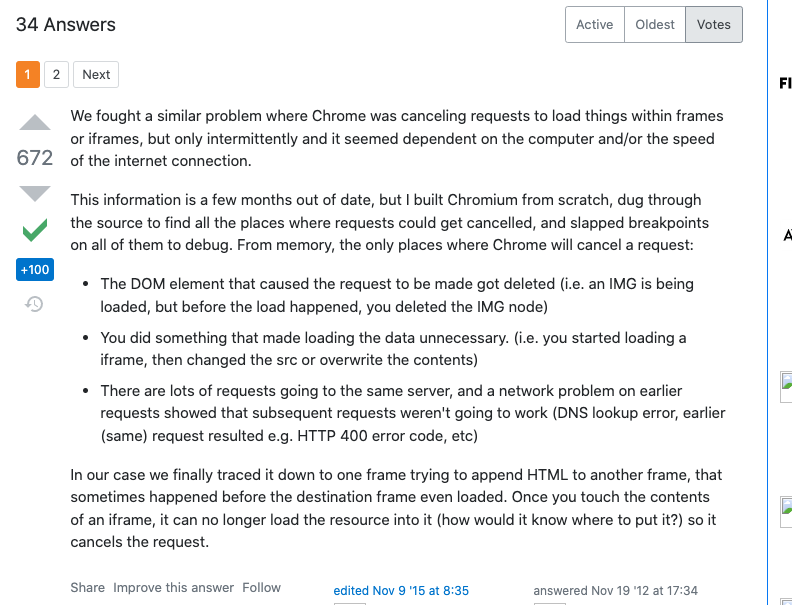Click the Next page button
Viewport: 792px width, 605px height.
click(96, 75)
